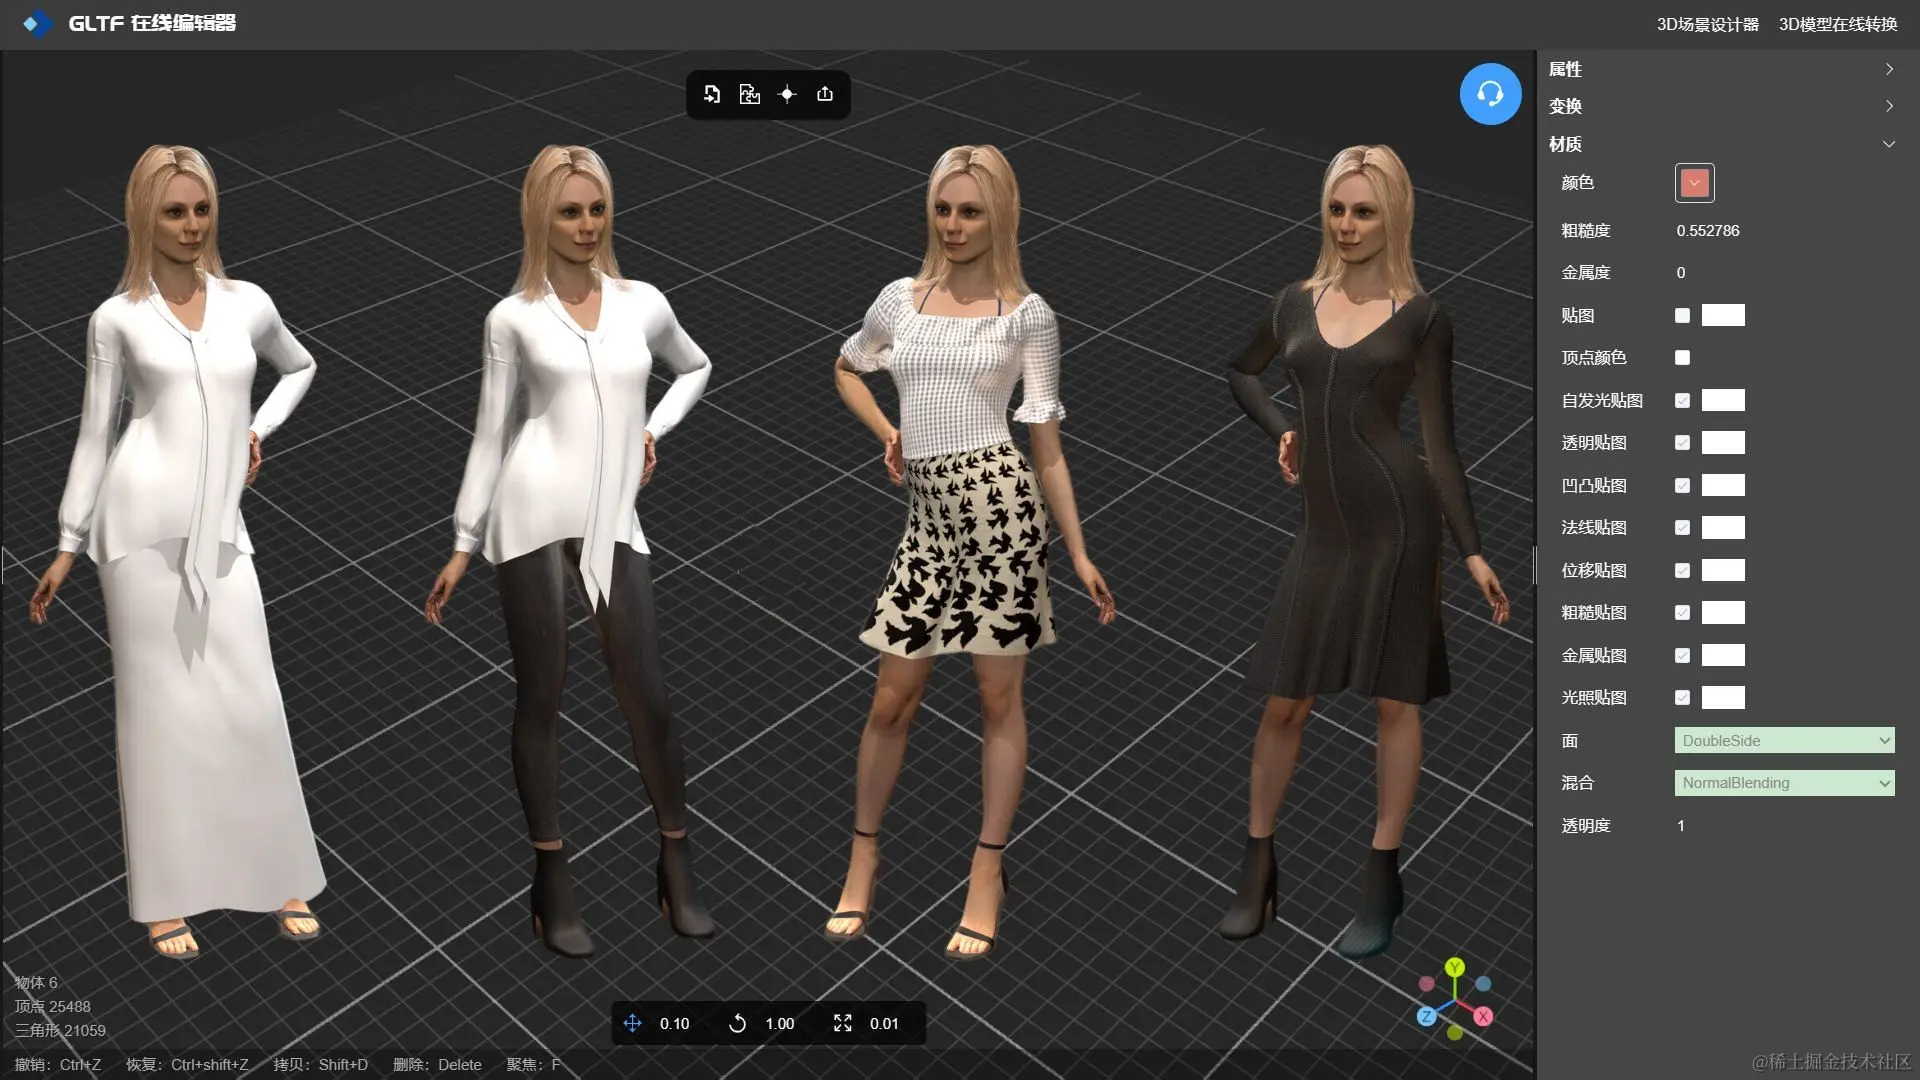Open the 颜色 material color swatch
The width and height of the screenshot is (1920, 1080).
[1694, 183]
